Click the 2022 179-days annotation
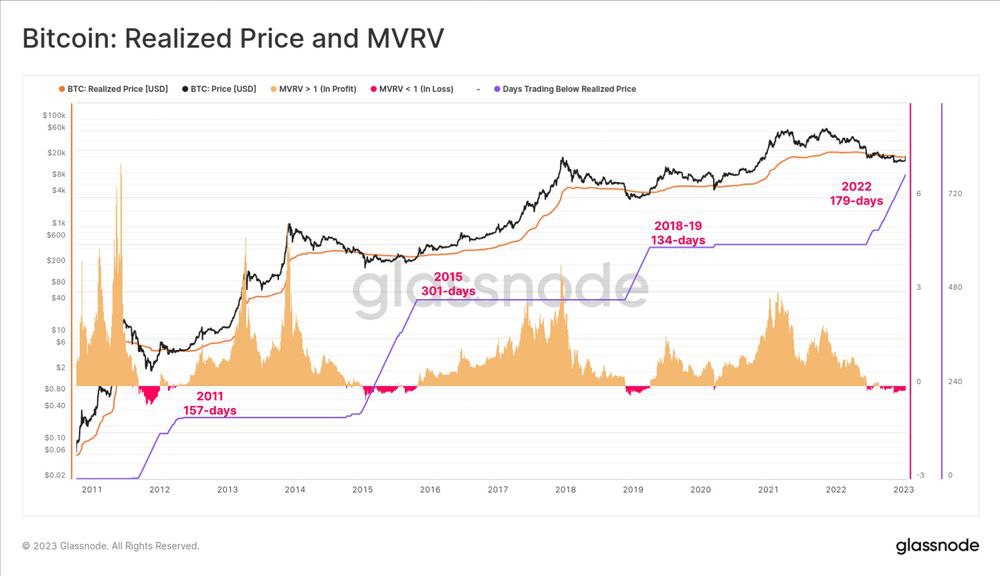1000x576 pixels. [x=856, y=193]
